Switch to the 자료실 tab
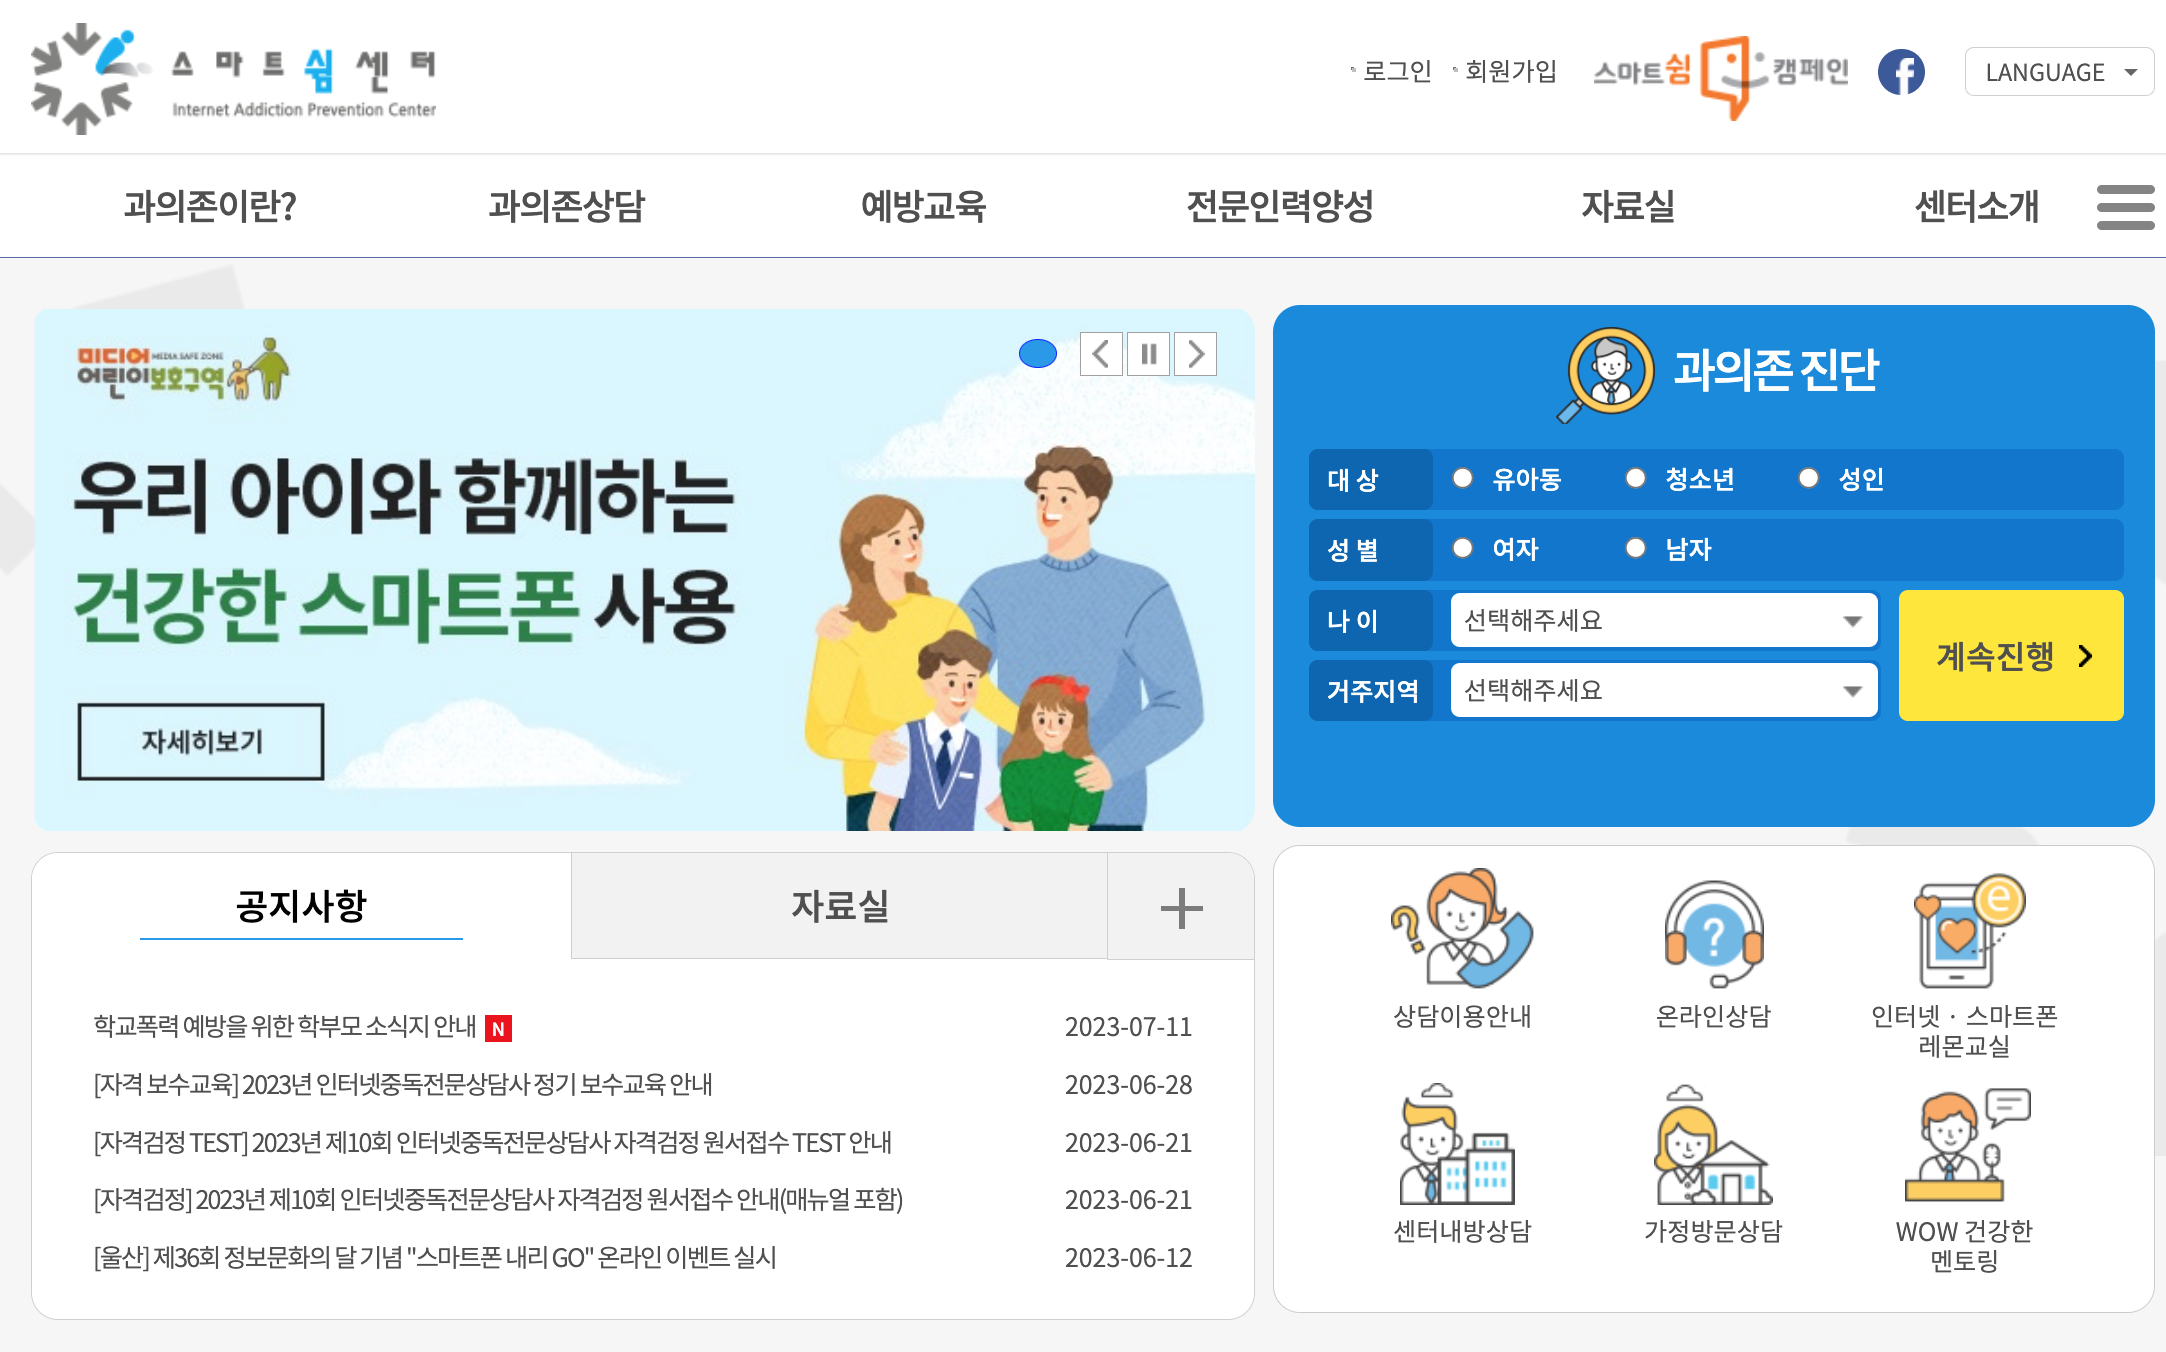This screenshot has height=1352, width=2166. coord(839,906)
